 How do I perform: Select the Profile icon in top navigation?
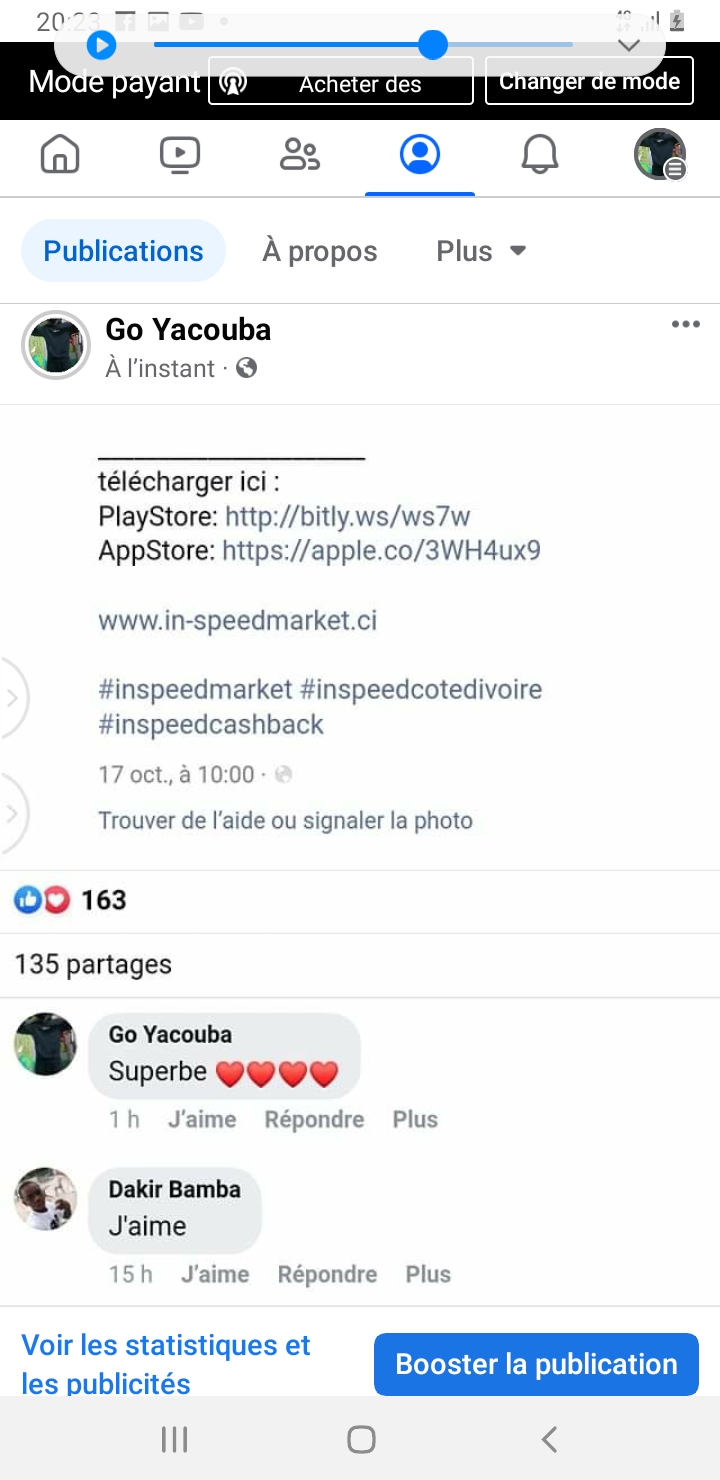tap(420, 155)
